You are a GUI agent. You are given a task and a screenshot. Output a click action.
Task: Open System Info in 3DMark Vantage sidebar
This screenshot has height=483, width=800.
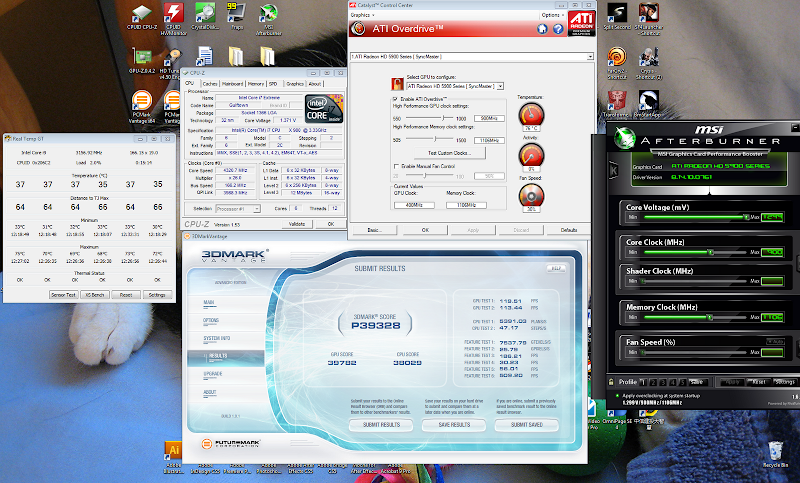216,338
